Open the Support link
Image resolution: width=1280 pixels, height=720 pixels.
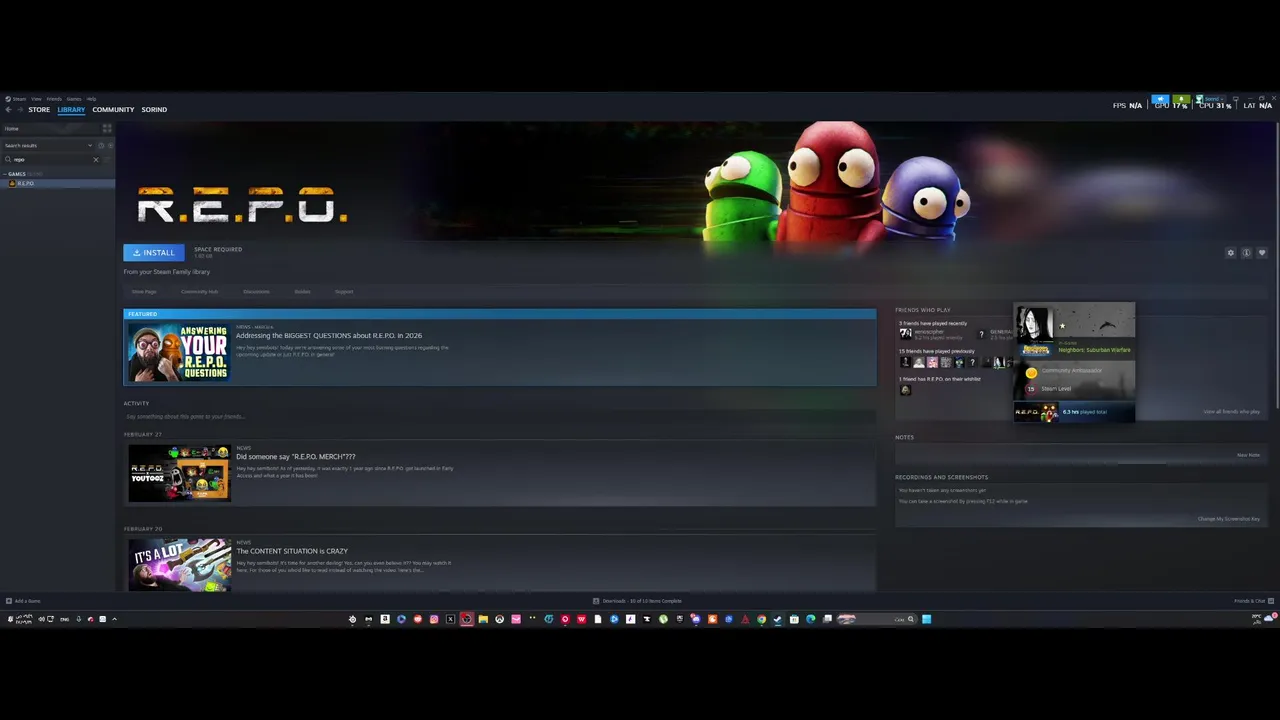(344, 292)
